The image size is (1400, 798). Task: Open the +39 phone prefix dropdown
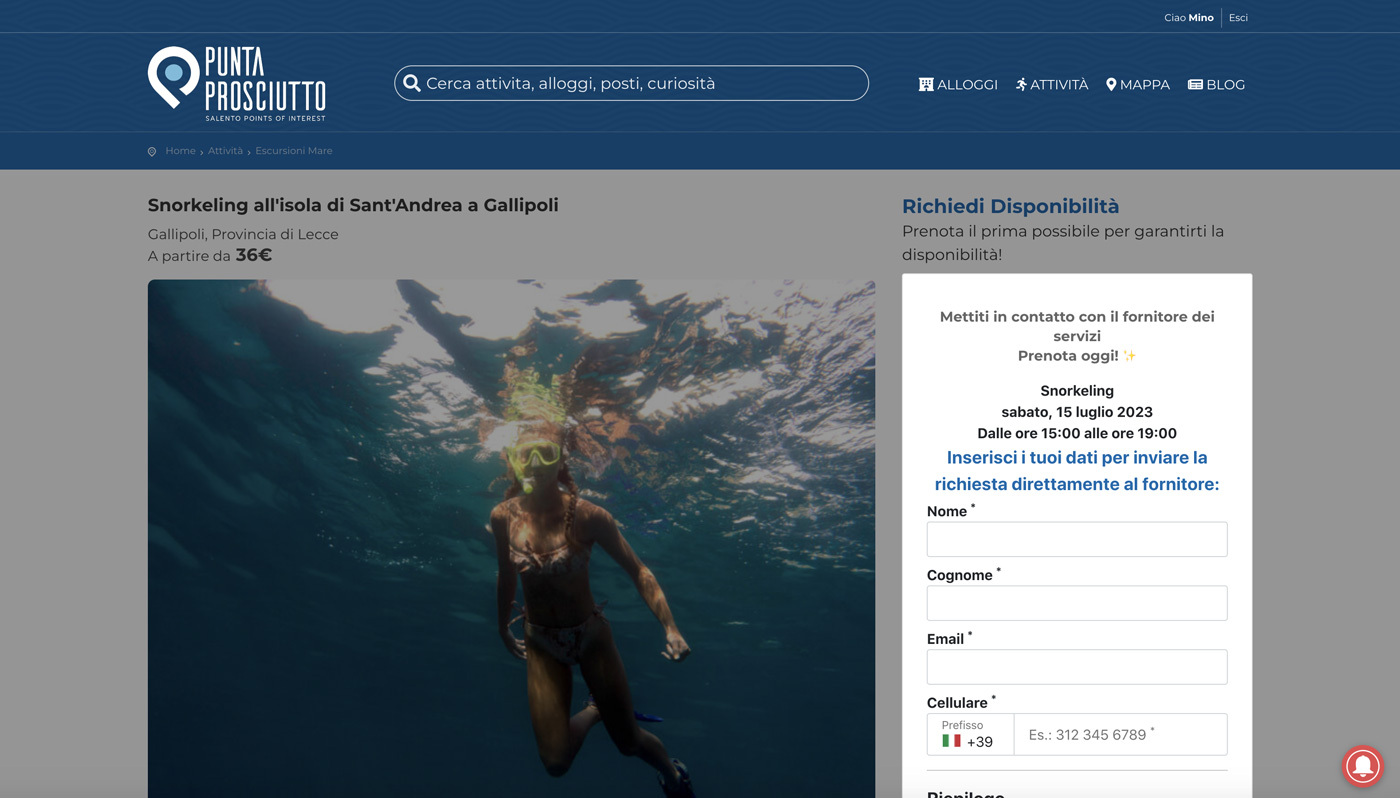[969, 735]
